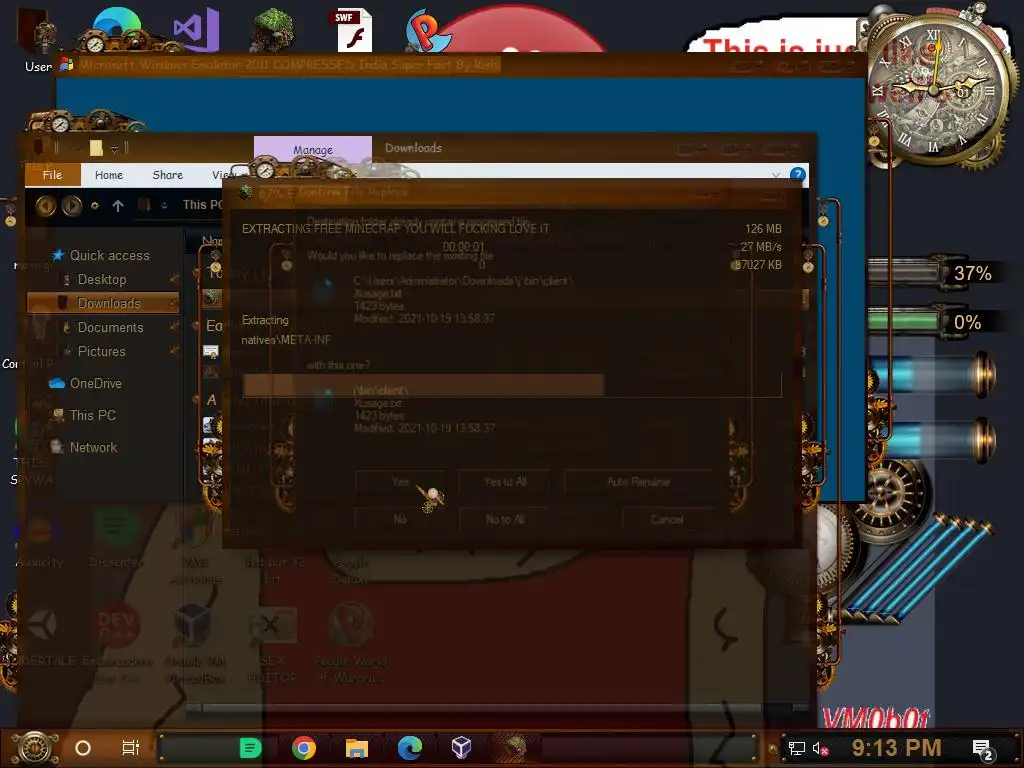The image size is (1024, 768).
Task: Open the 7-Zip extraction taskbar item
Action: click(x=515, y=748)
